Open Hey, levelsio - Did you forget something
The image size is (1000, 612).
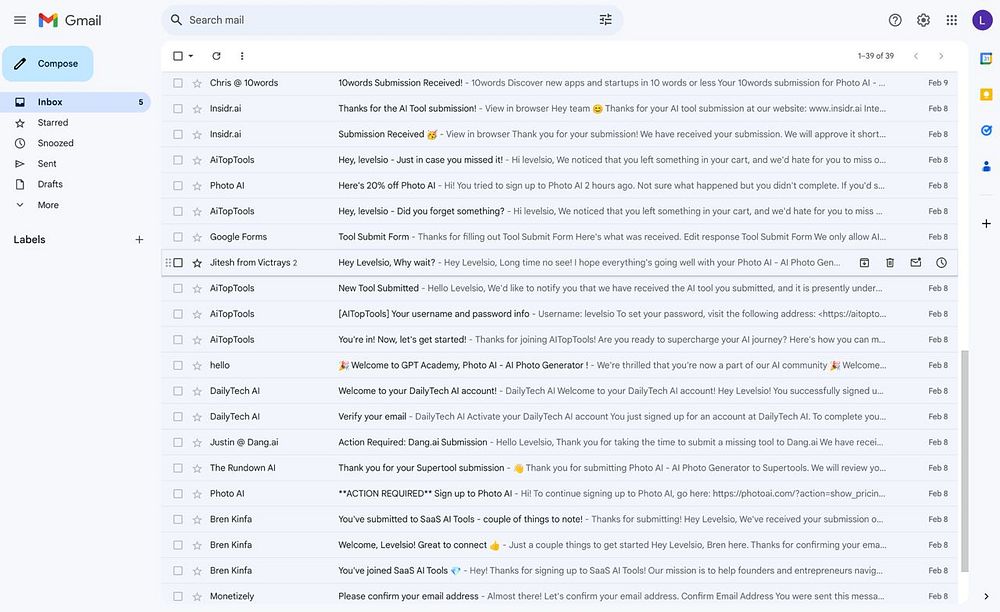559,211
